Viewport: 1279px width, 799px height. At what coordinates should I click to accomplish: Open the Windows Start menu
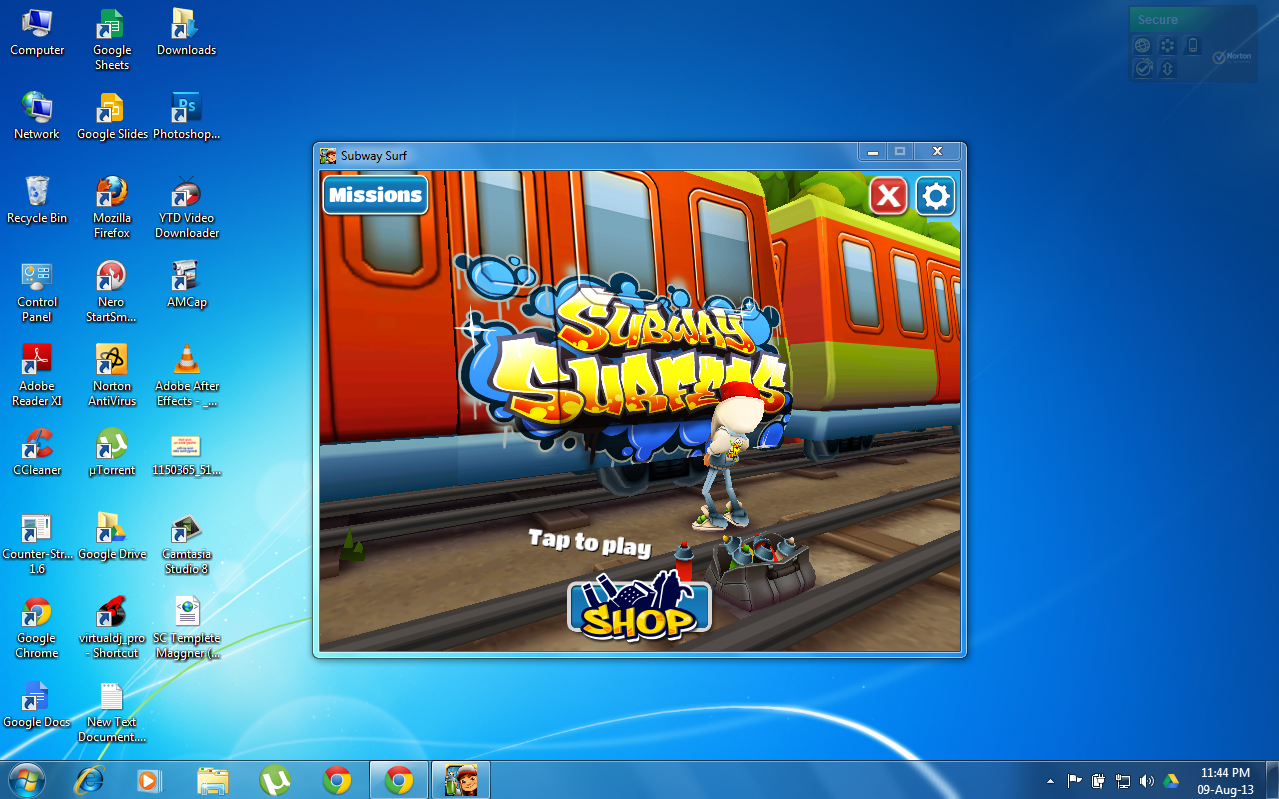point(26,779)
